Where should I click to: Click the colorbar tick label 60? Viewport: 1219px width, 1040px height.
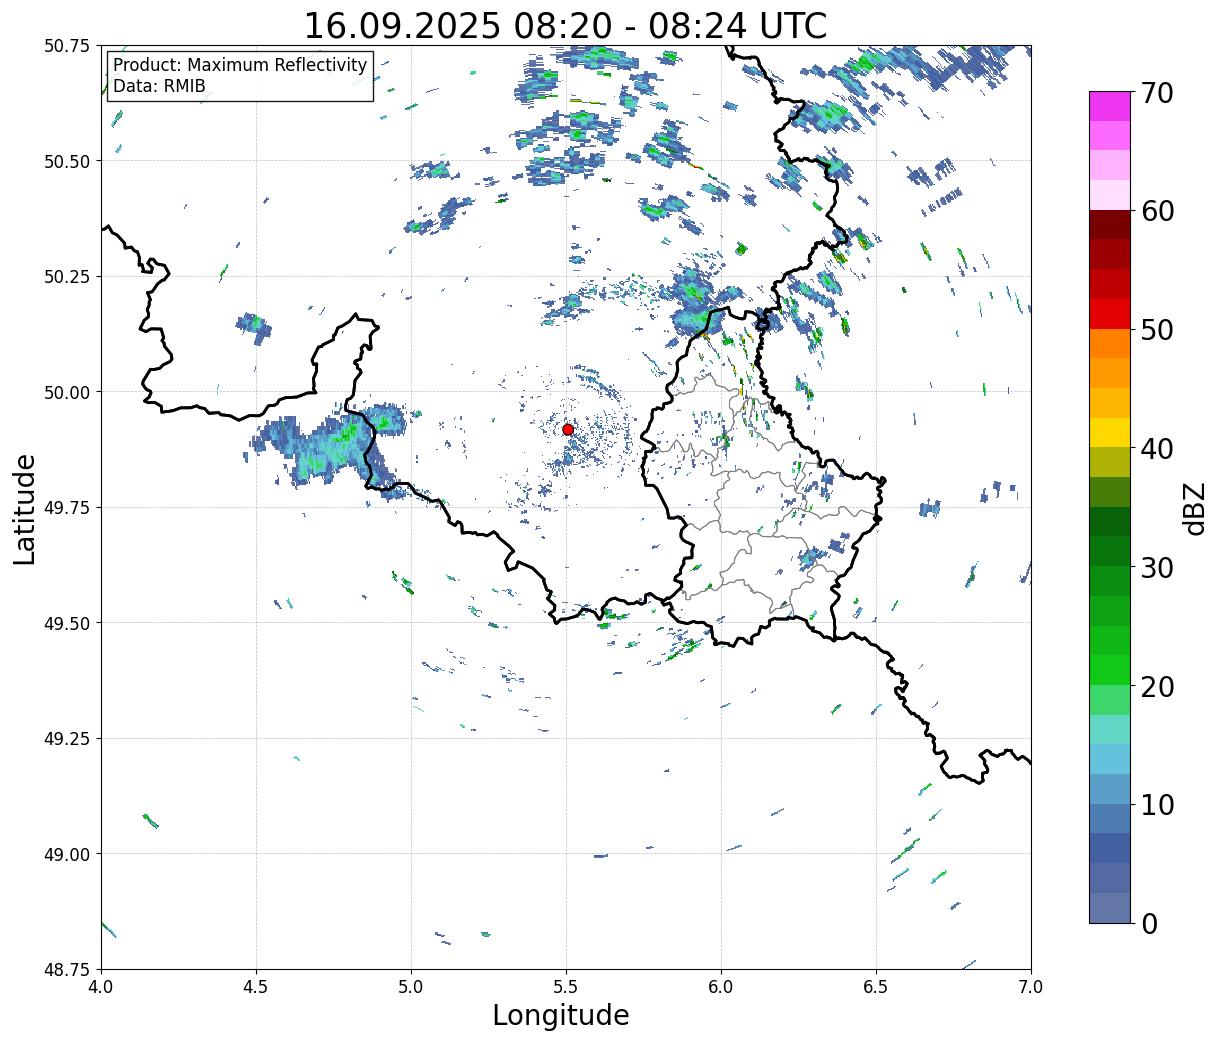tap(1157, 211)
